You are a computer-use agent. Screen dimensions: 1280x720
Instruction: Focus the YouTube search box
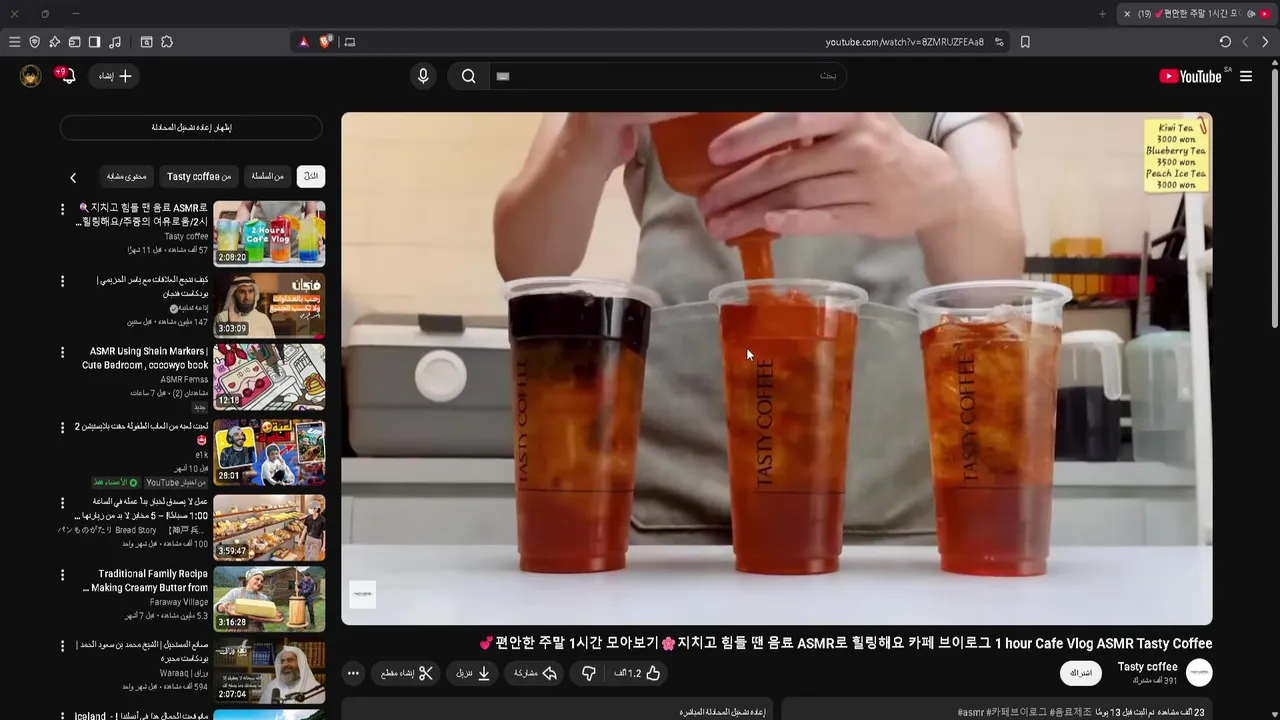[x=668, y=76]
